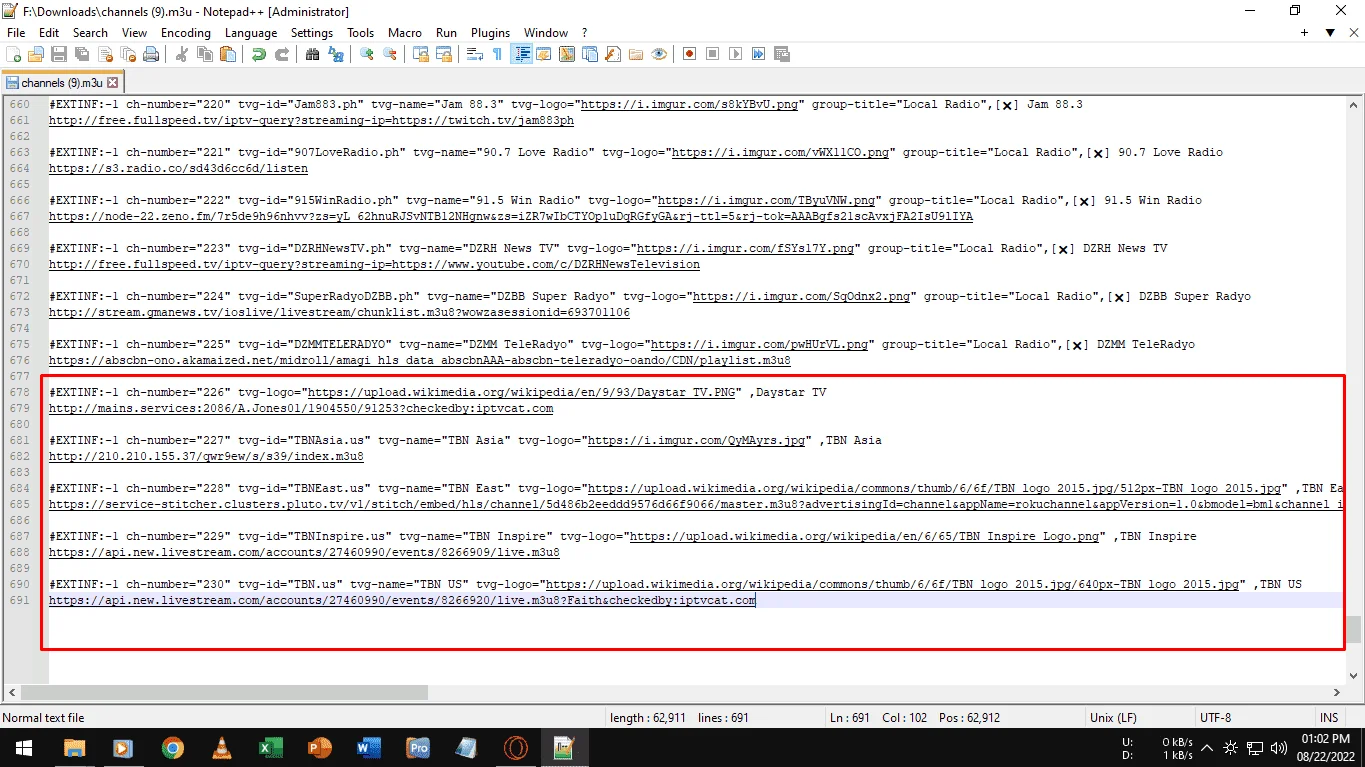The height and width of the screenshot is (767, 1365).
Task: Toggle synchronize vertical scrolling icon
Action: tap(420, 54)
